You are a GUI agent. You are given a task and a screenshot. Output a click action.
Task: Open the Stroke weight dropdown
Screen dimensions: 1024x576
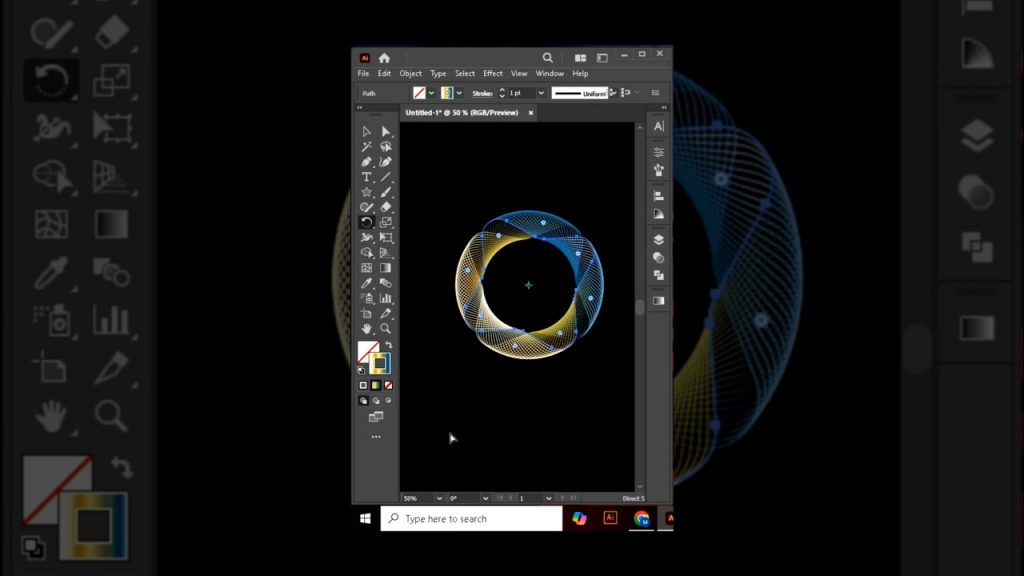click(541, 93)
